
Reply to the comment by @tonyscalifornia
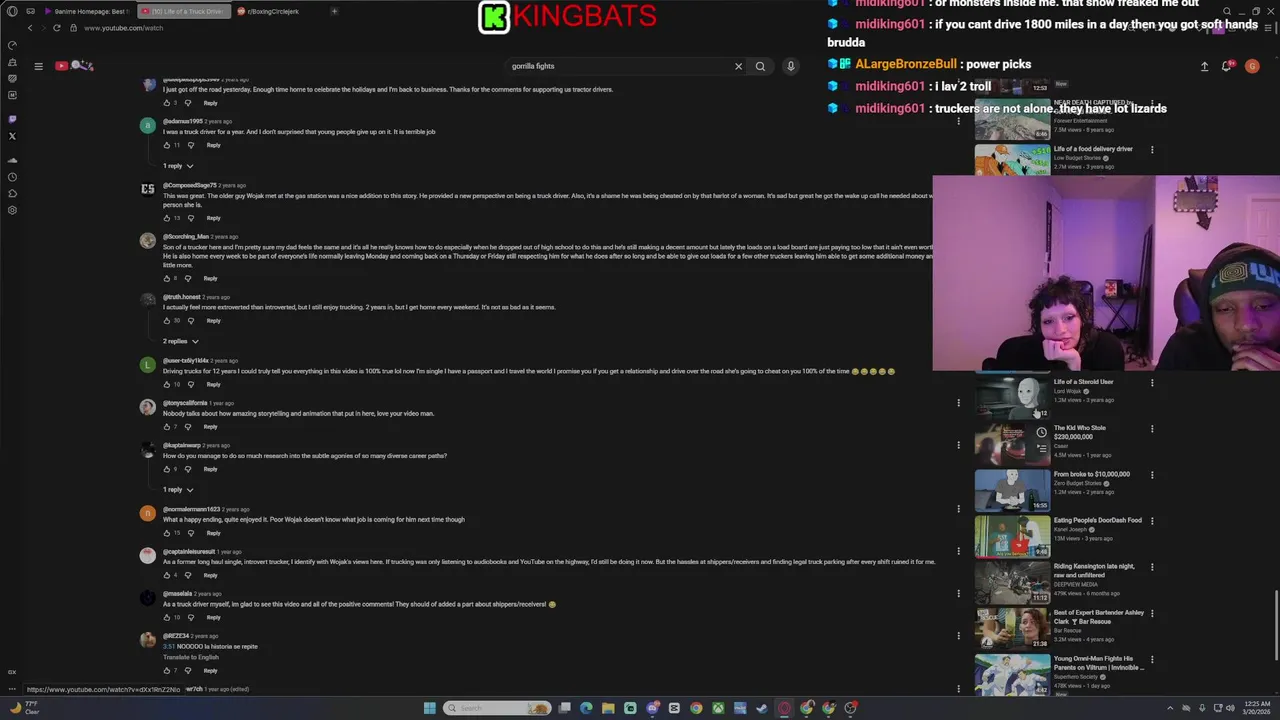tap(210, 427)
